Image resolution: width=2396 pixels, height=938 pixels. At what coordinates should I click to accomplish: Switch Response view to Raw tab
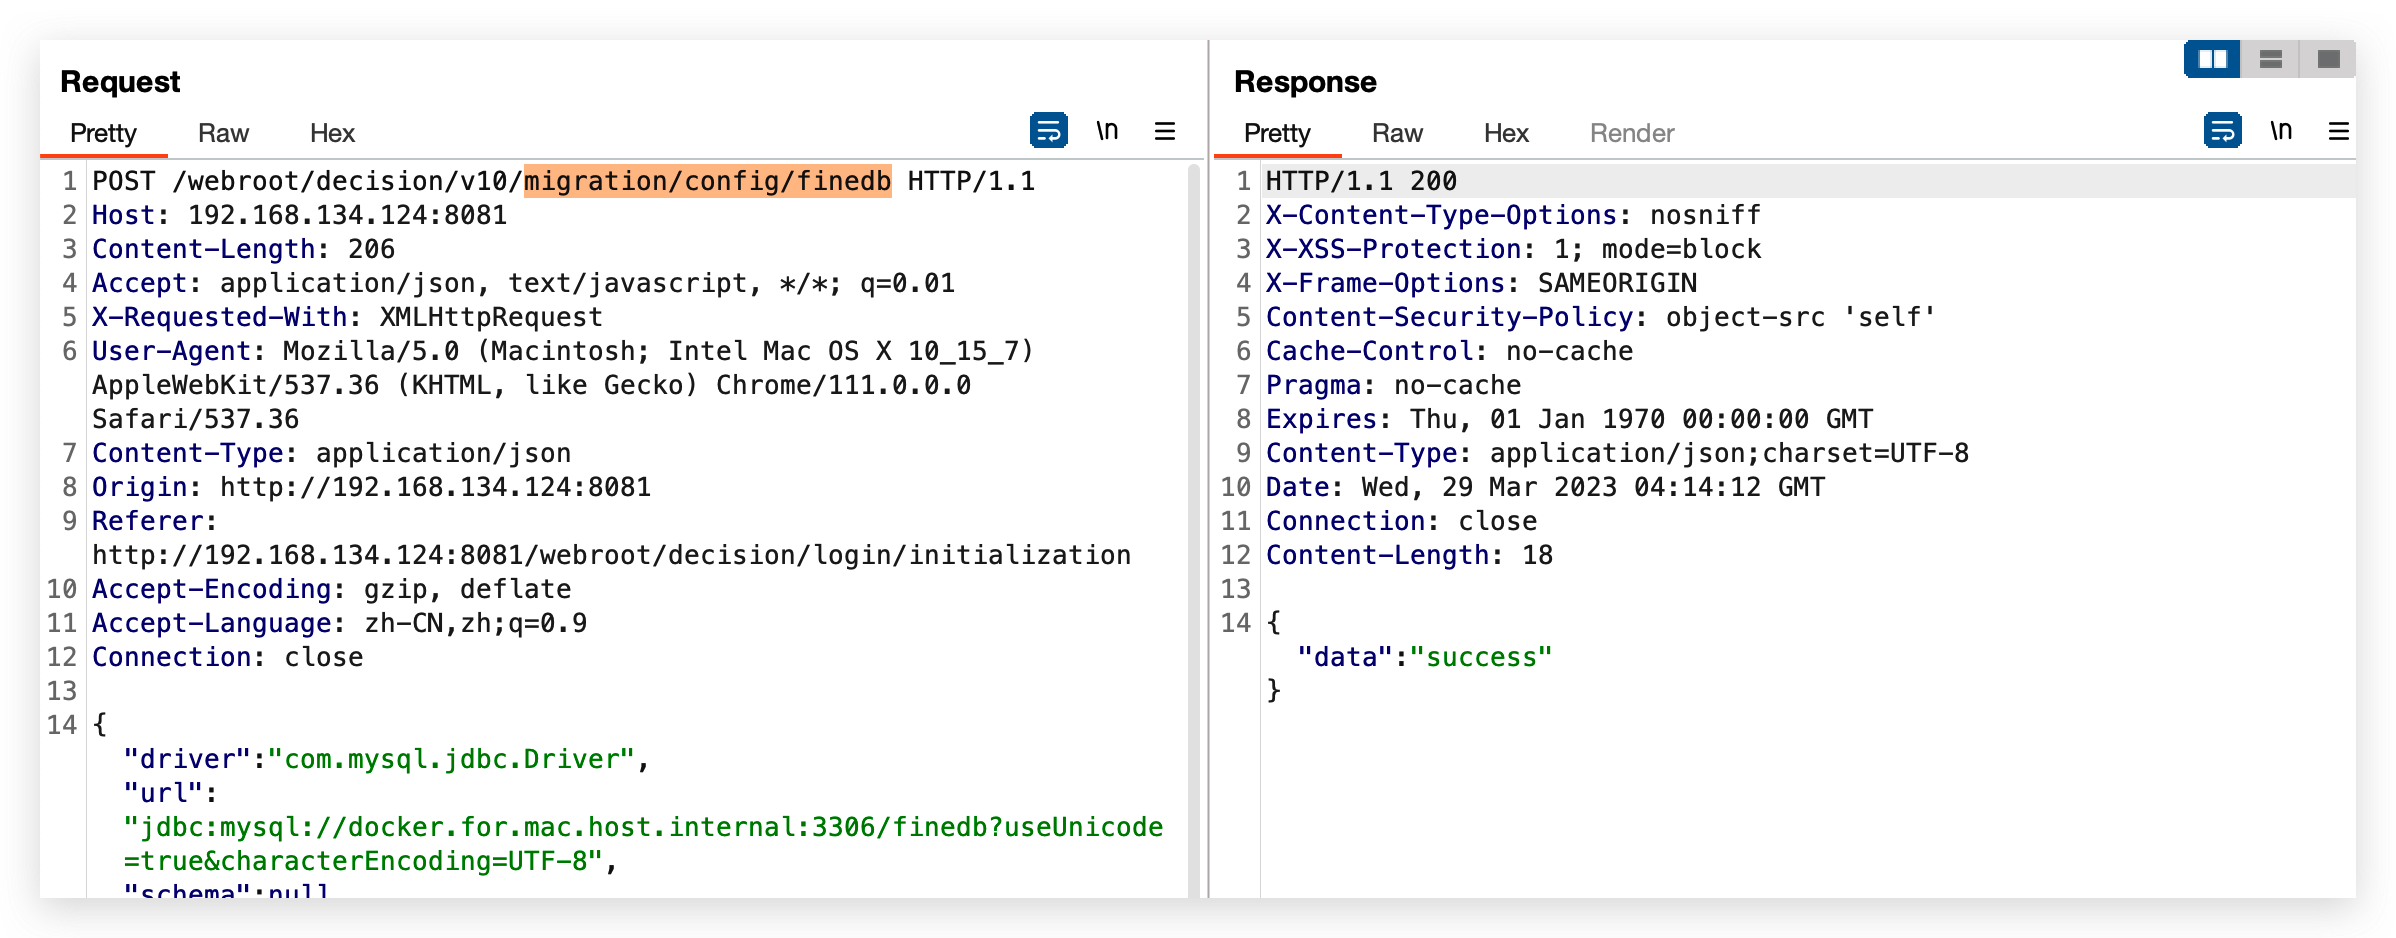point(1397,133)
